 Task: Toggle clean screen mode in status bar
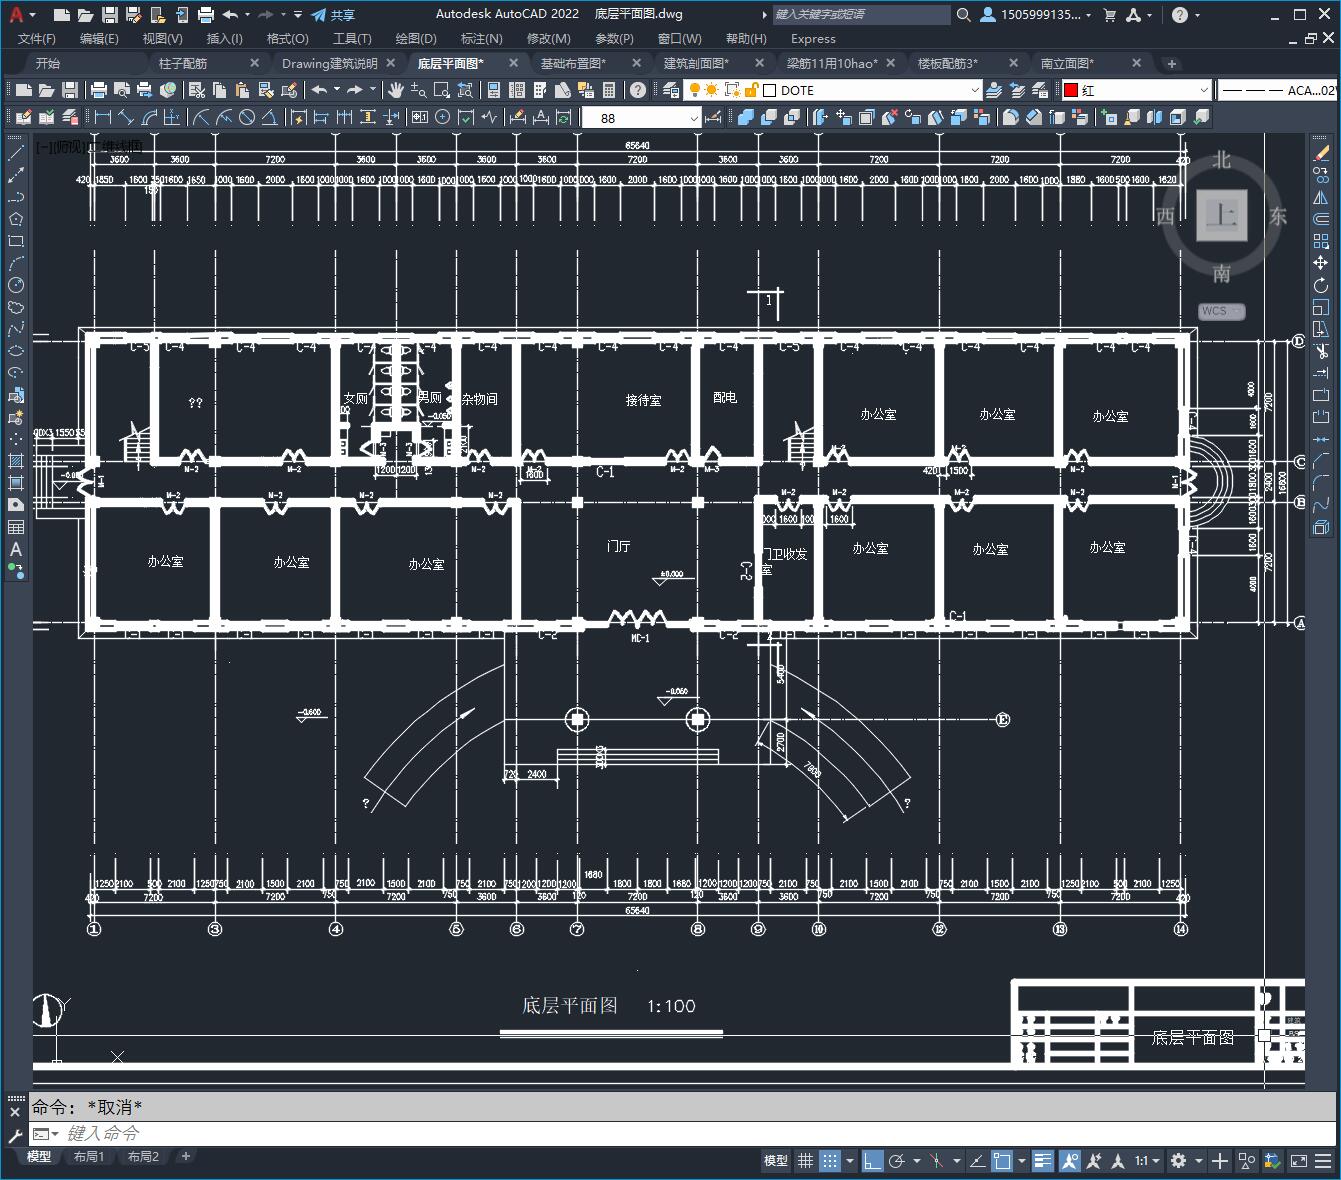tap(1298, 1161)
